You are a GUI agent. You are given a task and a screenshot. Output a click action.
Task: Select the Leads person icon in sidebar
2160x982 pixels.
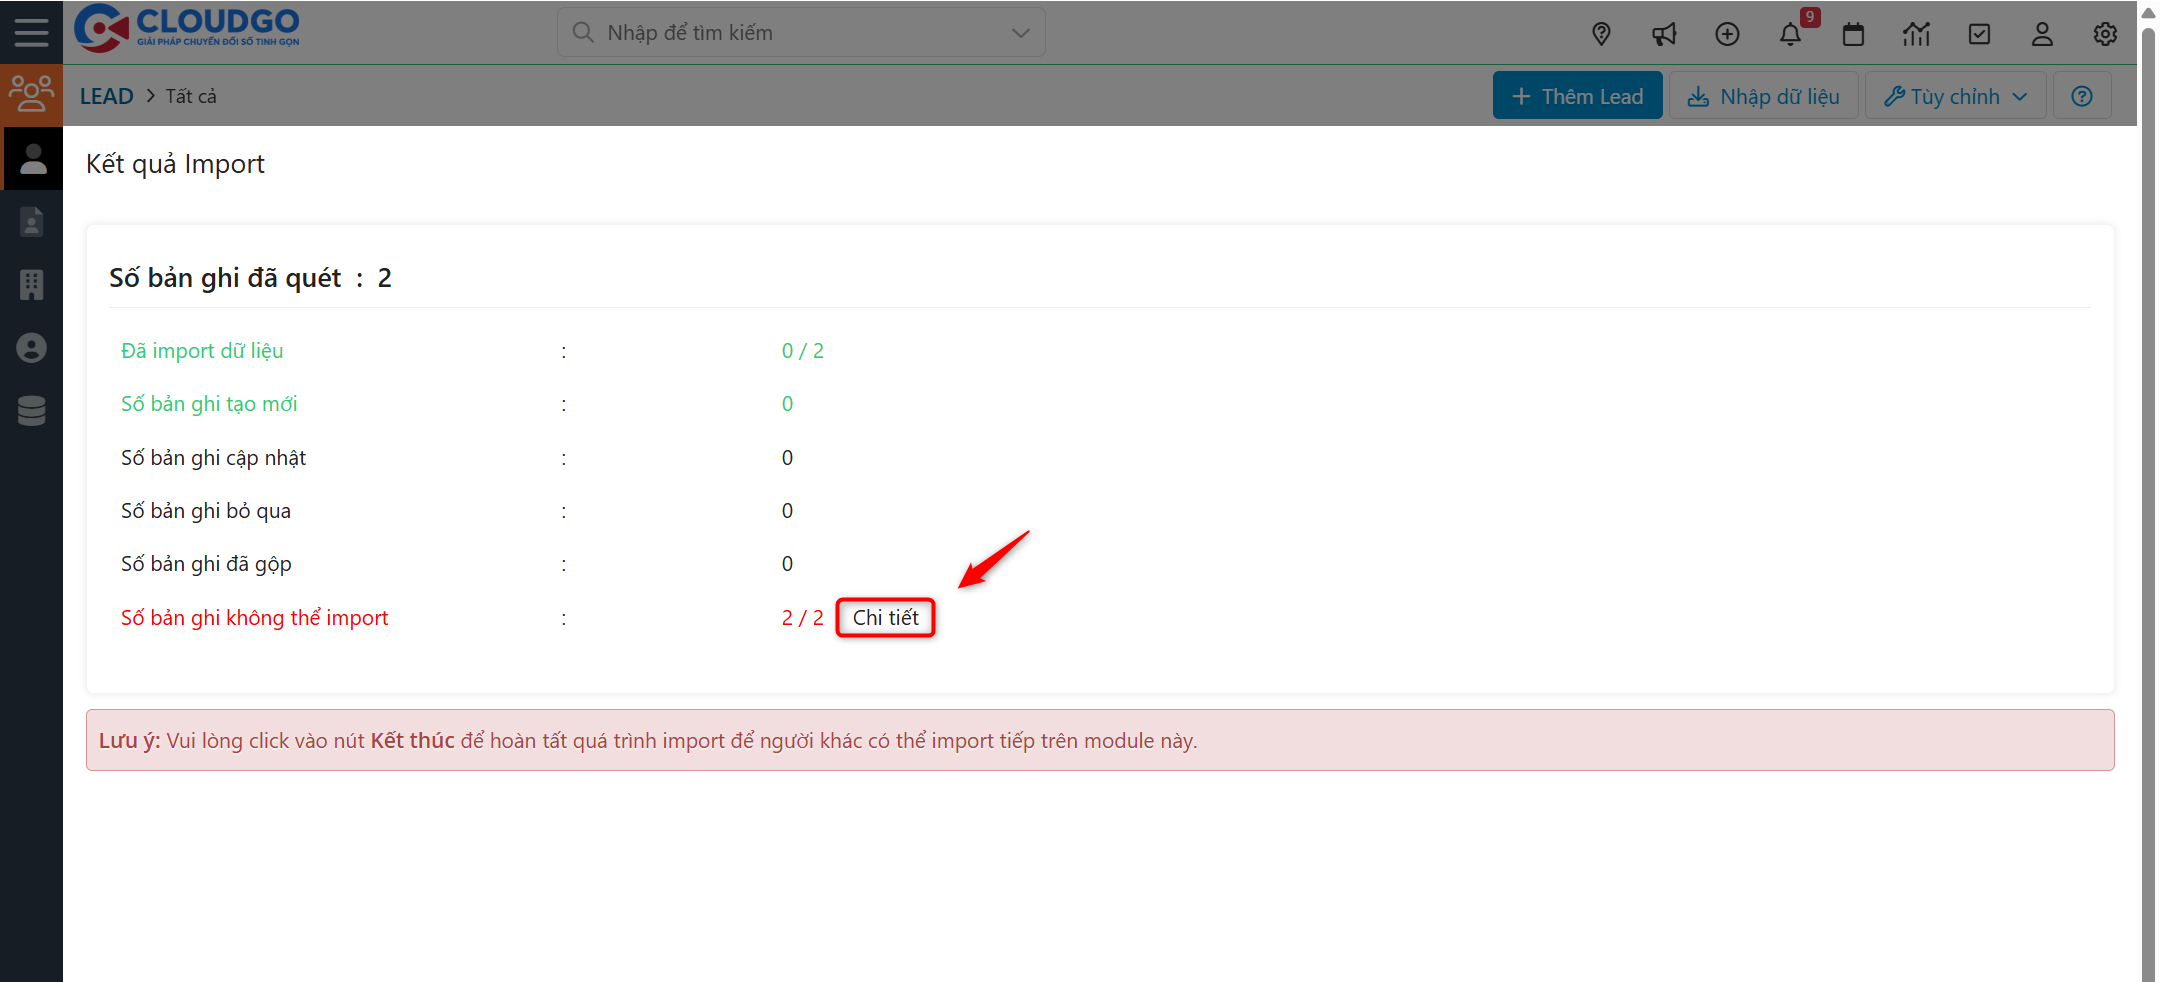point(31,158)
